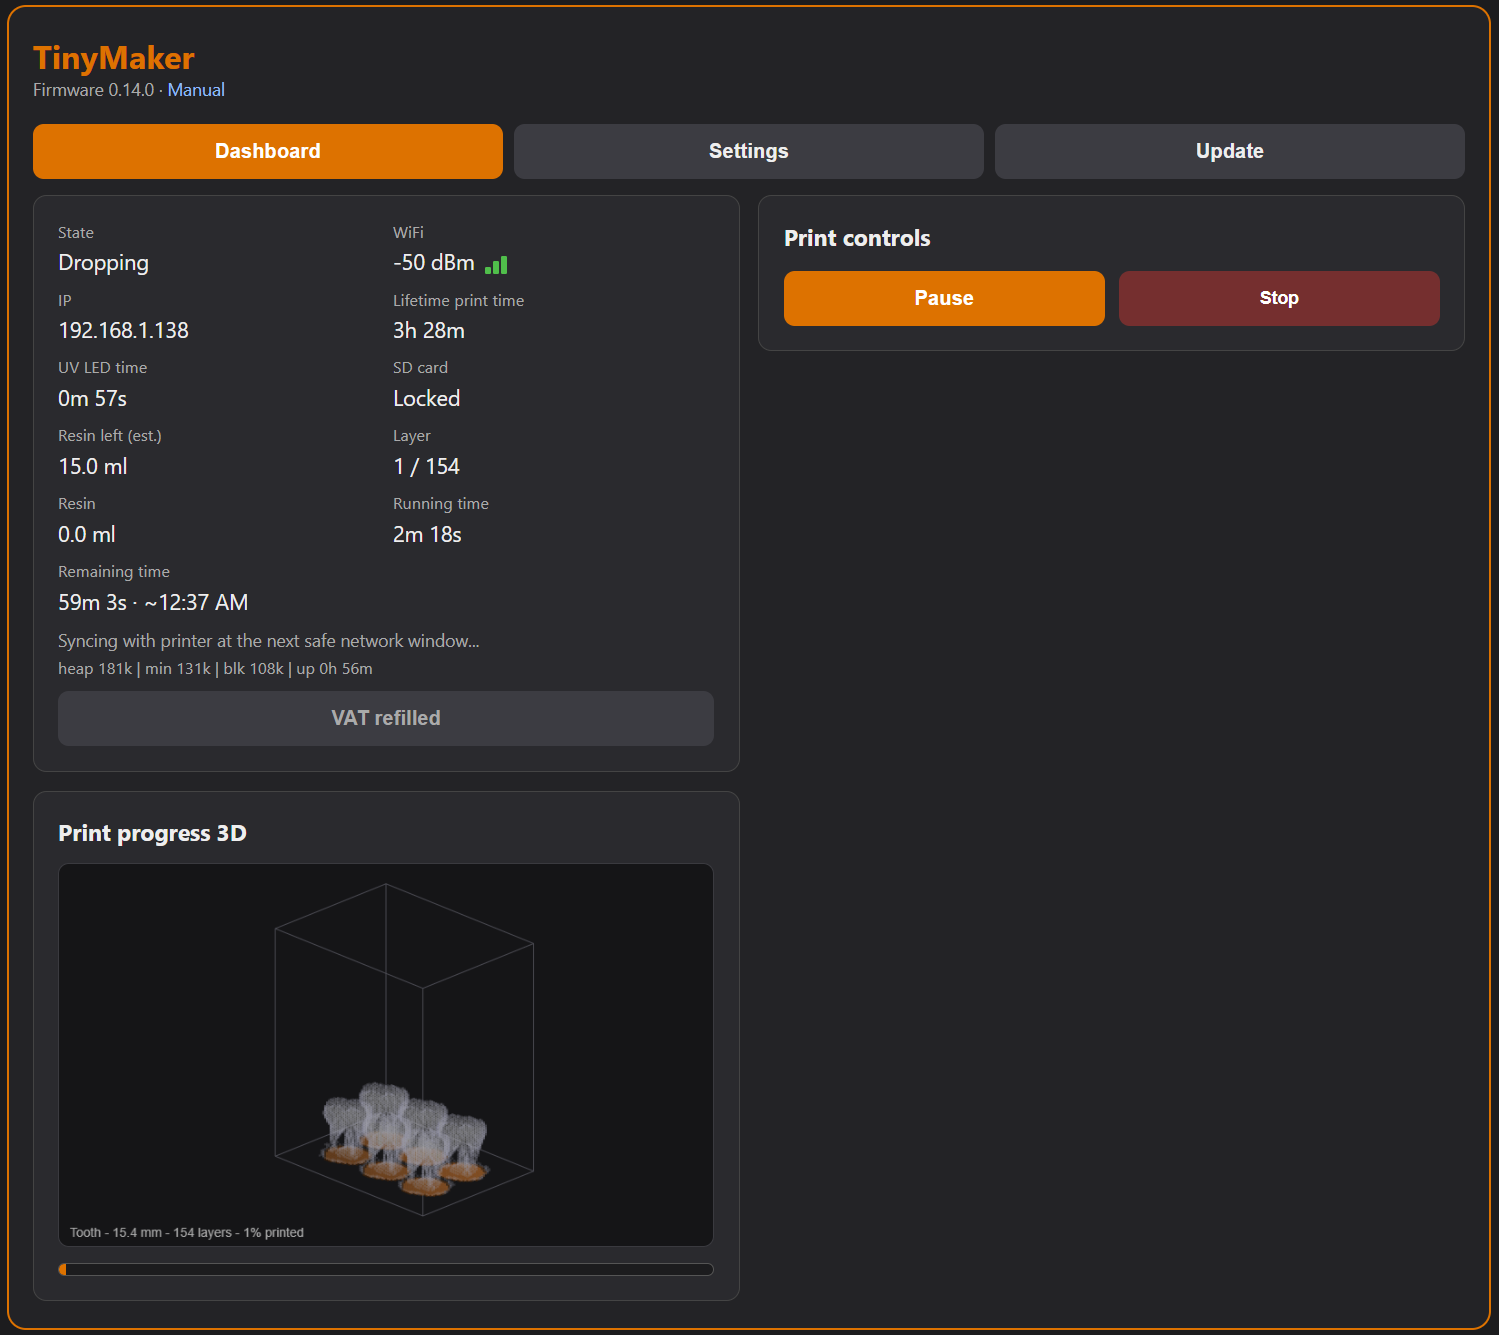Open the Dashboard tab

point(268,151)
